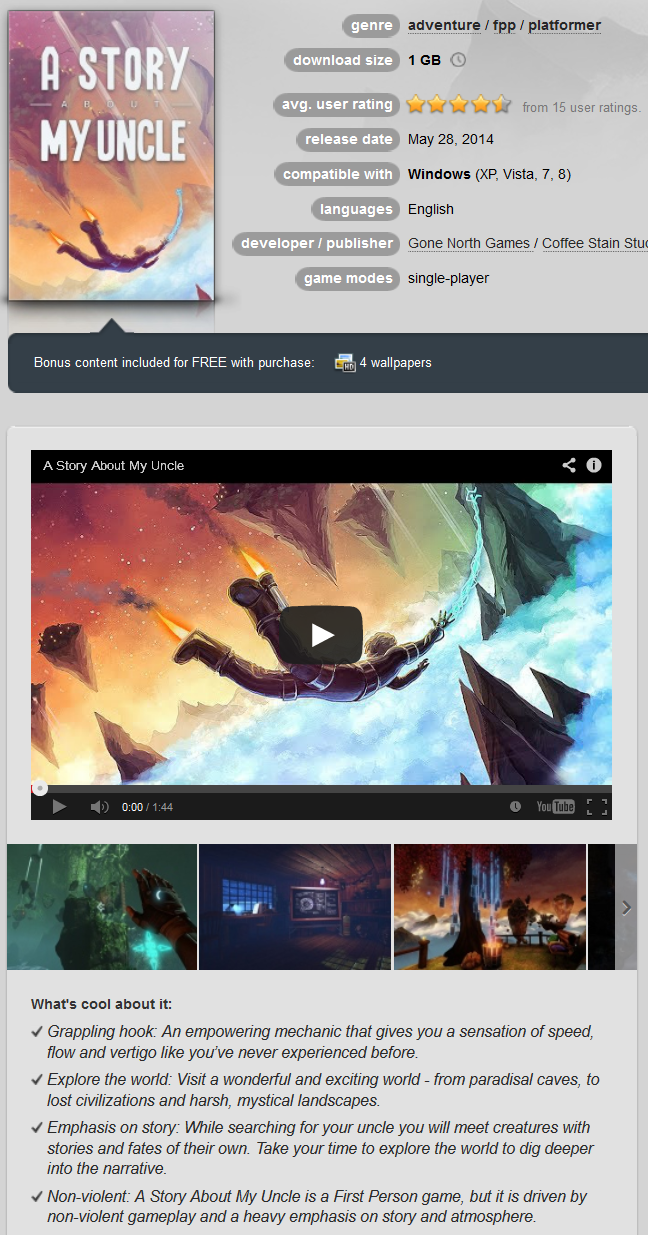Open the video share icon
The width and height of the screenshot is (648, 1235).
click(x=569, y=465)
